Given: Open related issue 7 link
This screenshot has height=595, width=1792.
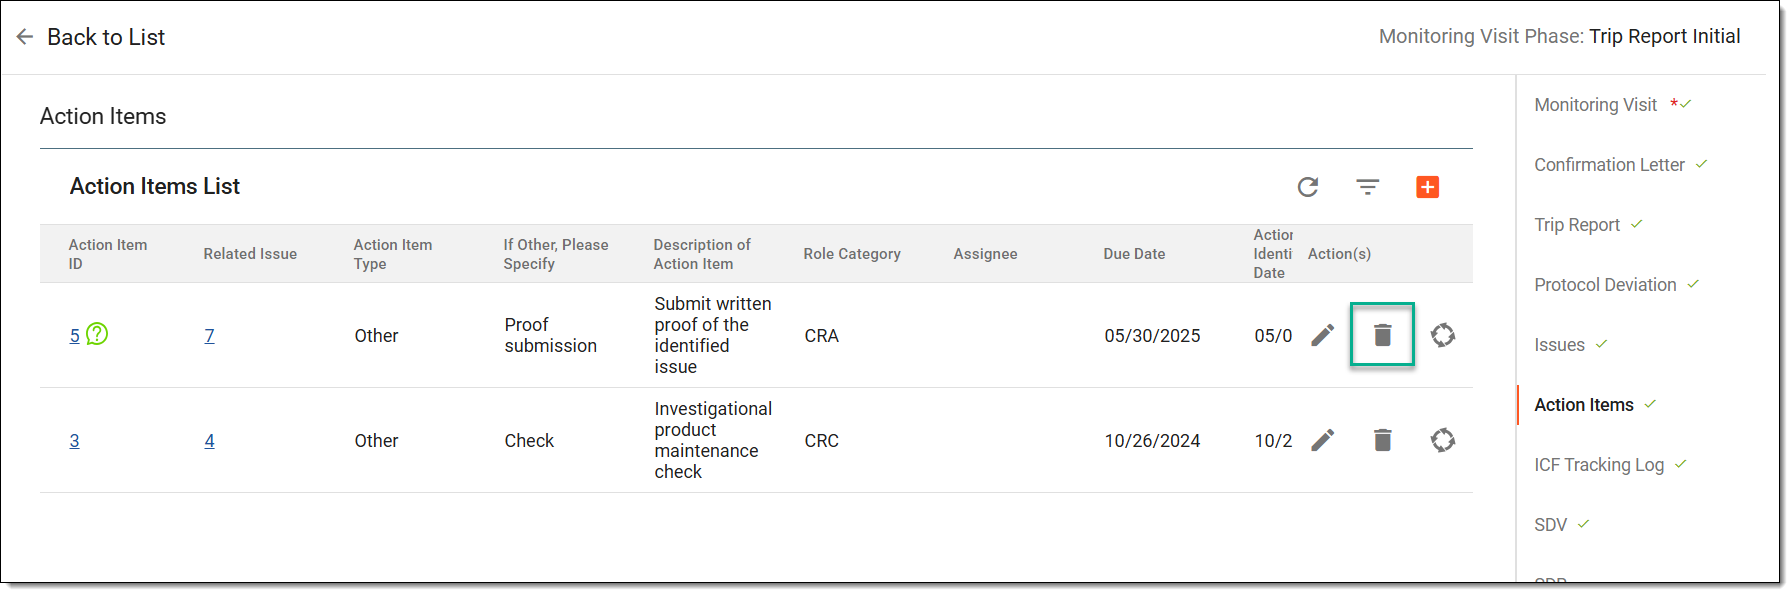Looking at the screenshot, I should [210, 336].
